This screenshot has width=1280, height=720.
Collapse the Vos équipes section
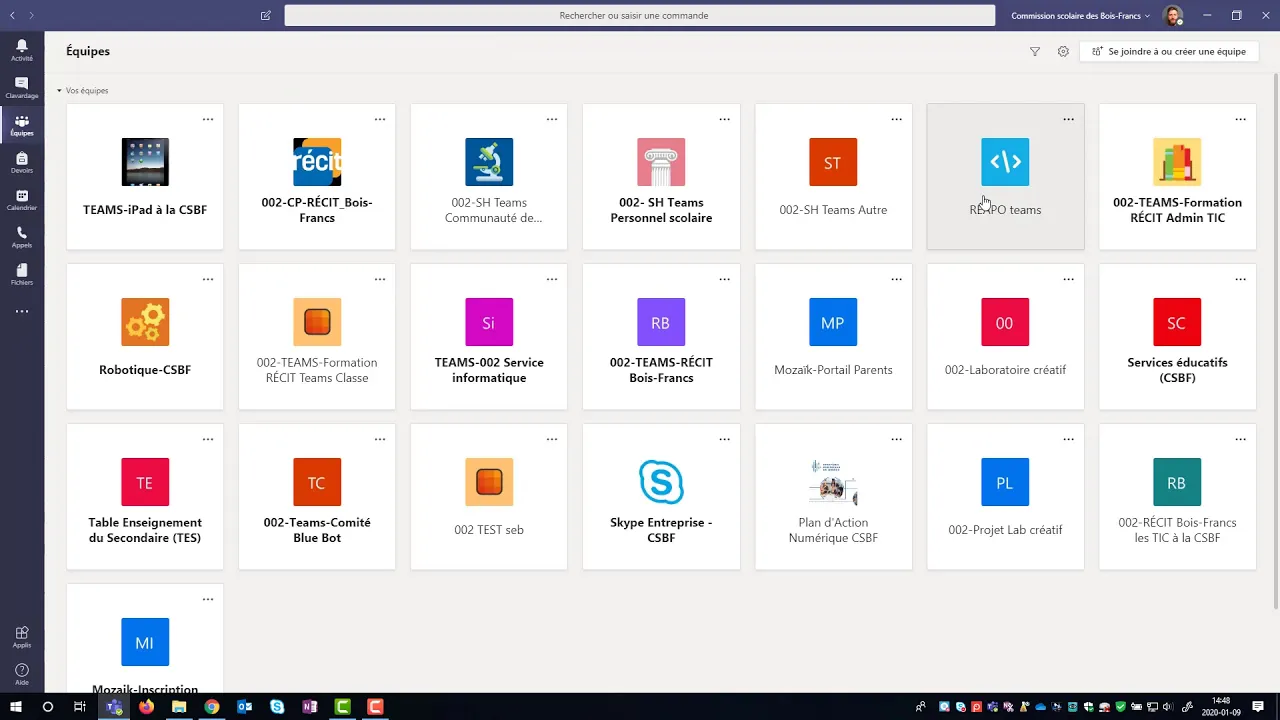(59, 91)
